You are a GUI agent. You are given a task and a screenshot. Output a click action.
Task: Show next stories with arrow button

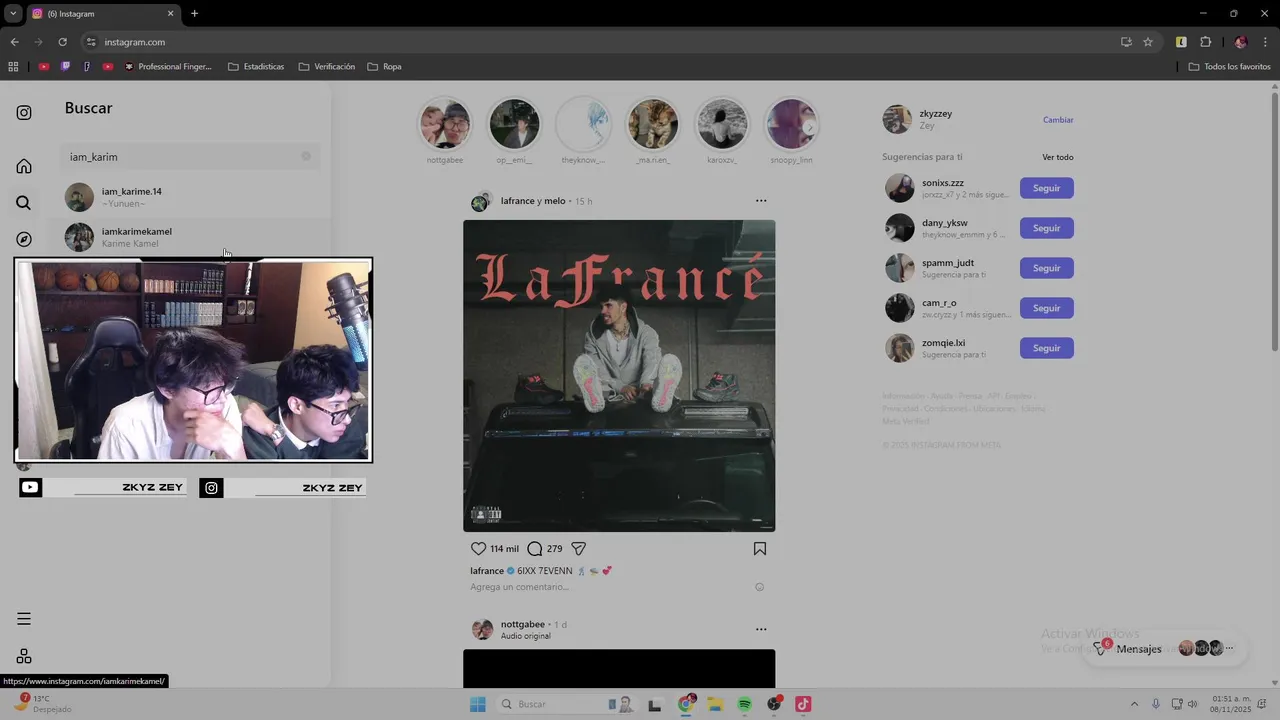(x=808, y=128)
